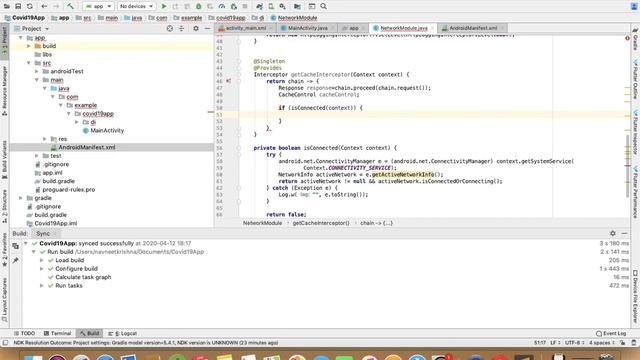Open the Build Variants side tab
Image resolution: width=640 pixels, height=360 pixels.
[4, 160]
